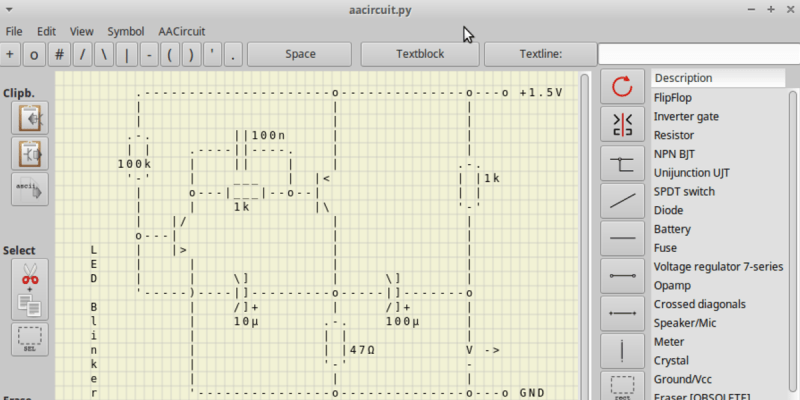Viewport: 800px width, 400px height.
Task: Click the 'o' character button
Action: click(x=36, y=54)
